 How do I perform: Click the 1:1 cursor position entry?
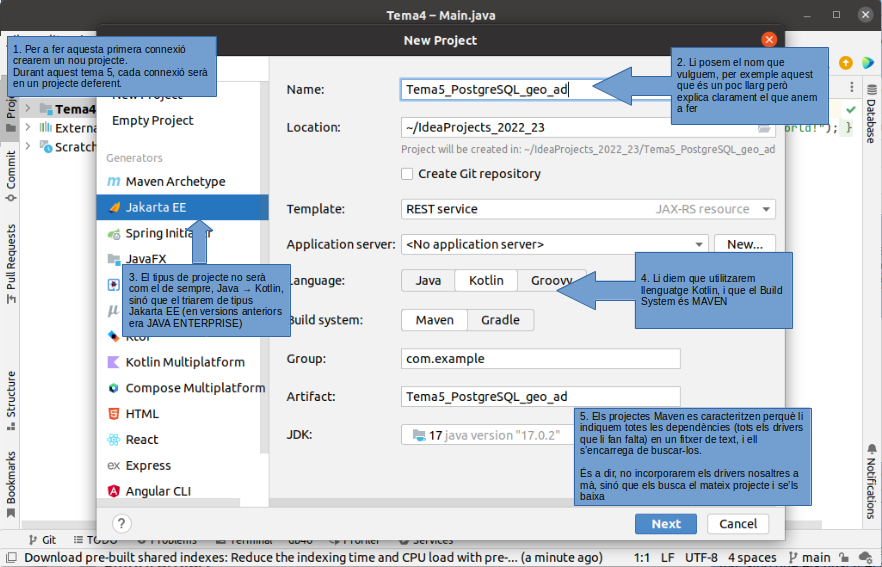(x=642, y=558)
